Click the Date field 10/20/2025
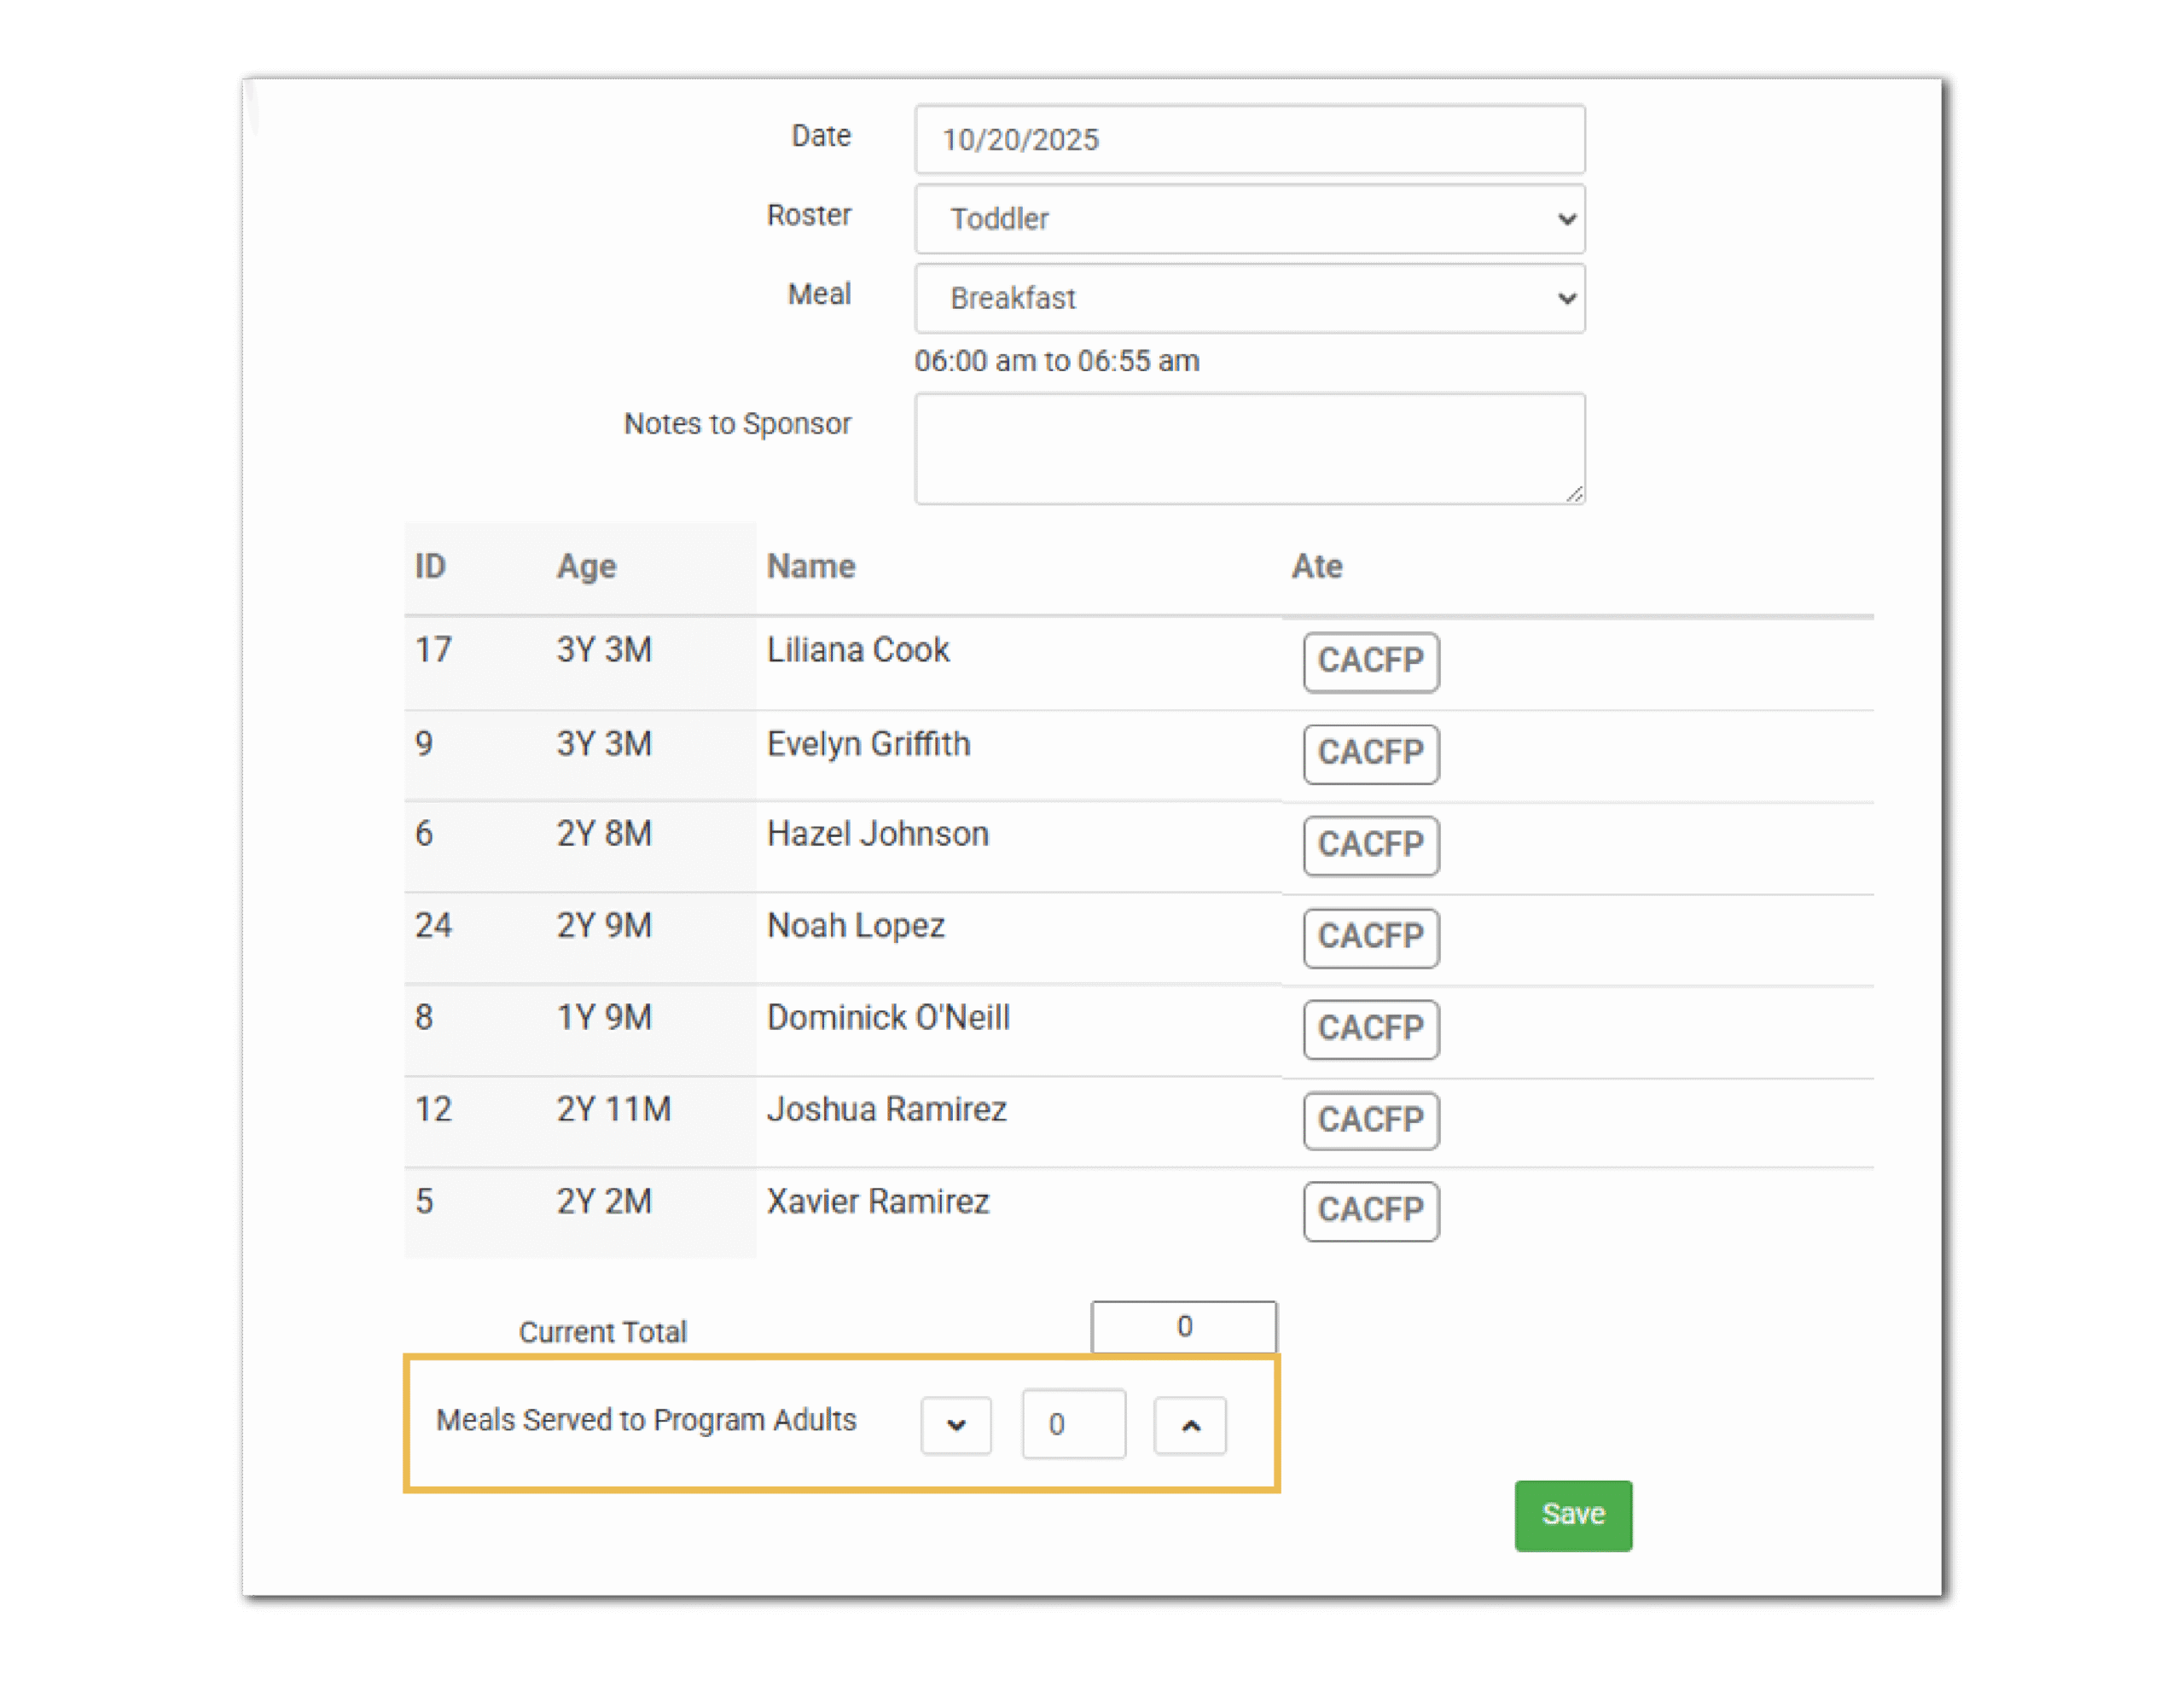Viewport: 2184px width, 1699px height. 1248,140
